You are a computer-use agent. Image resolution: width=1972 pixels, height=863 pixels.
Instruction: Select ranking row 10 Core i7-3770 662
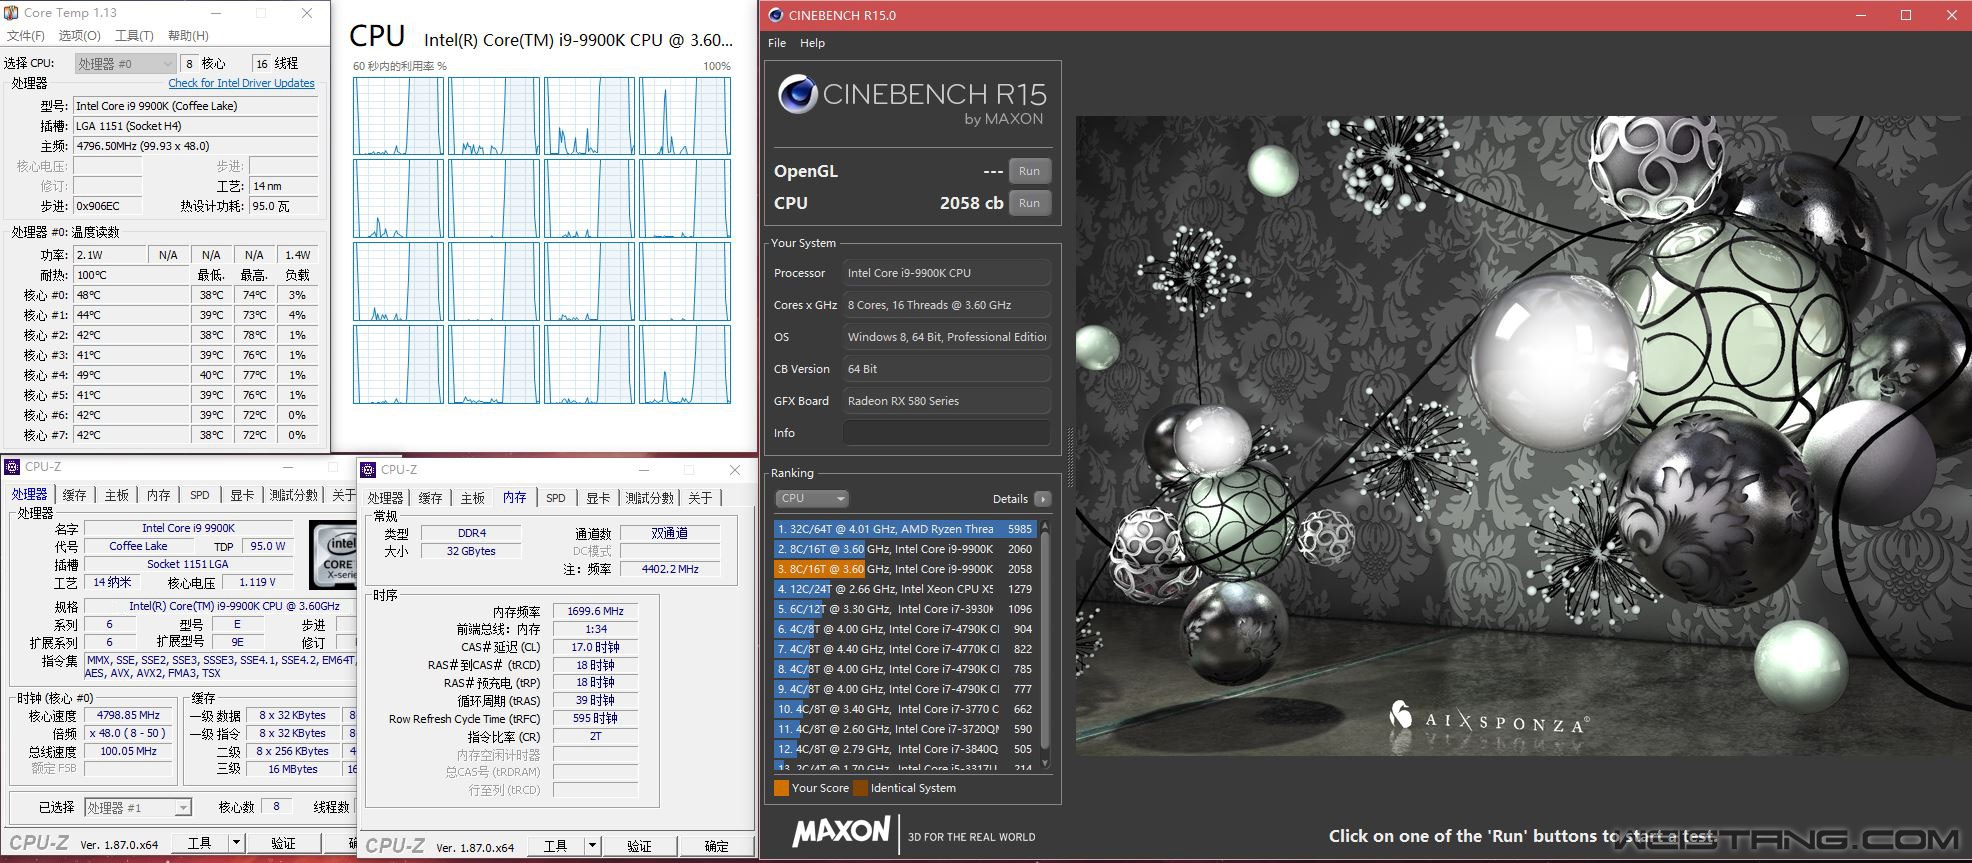[x=905, y=709]
